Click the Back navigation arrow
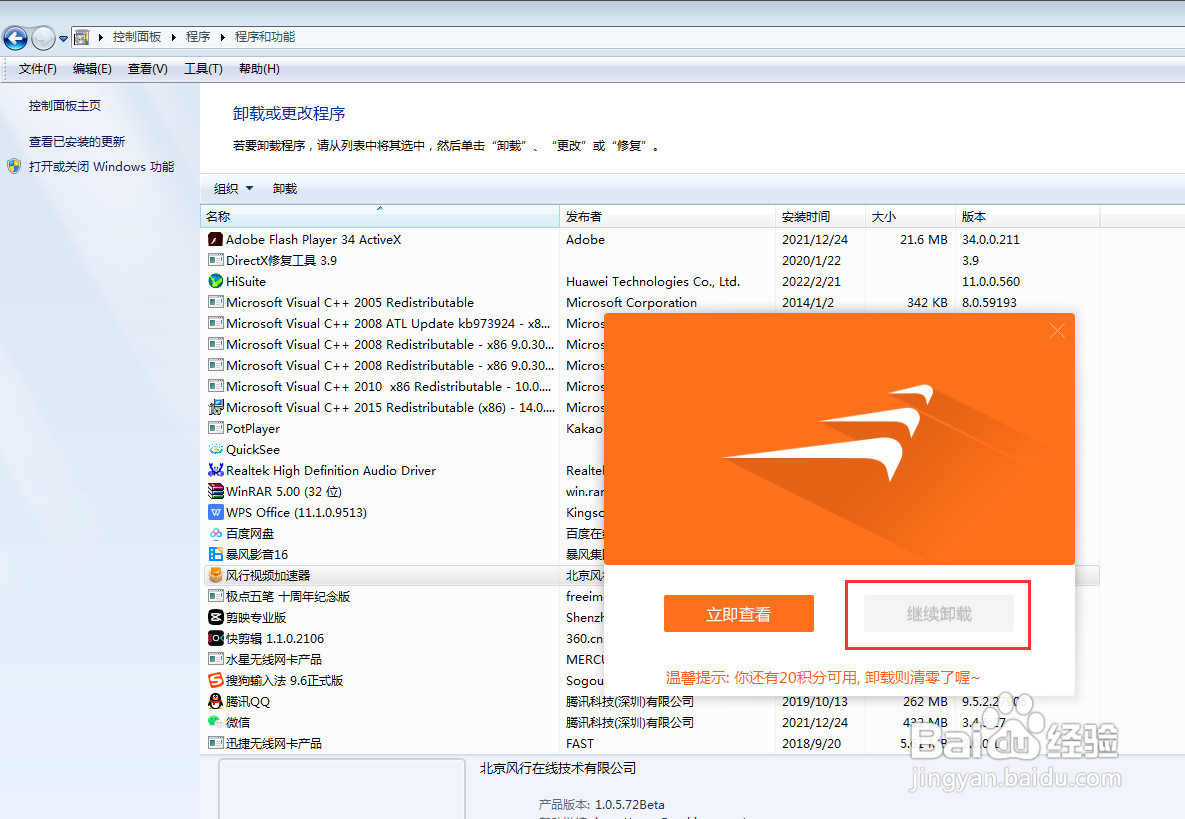Image resolution: width=1185 pixels, height=819 pixels. coord(15,38)
